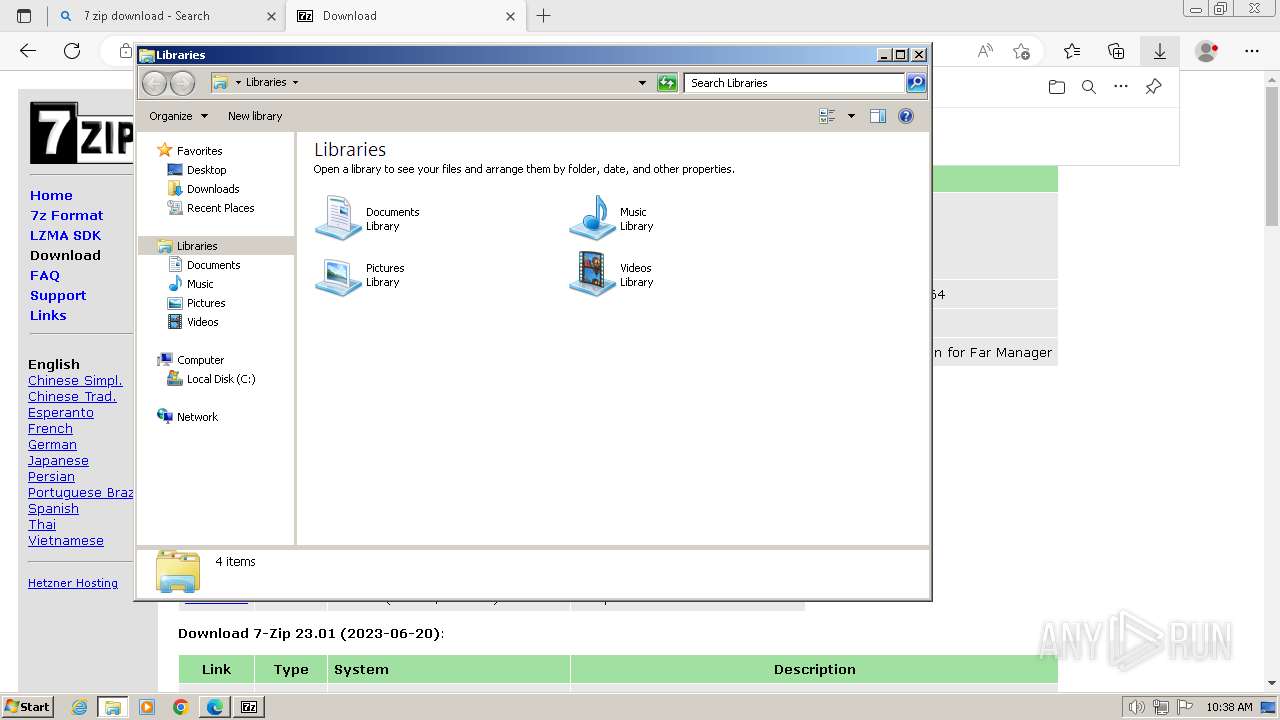Open browser Settings and more menu
The image size is (1280, 720).
[x=1252, y=51]
